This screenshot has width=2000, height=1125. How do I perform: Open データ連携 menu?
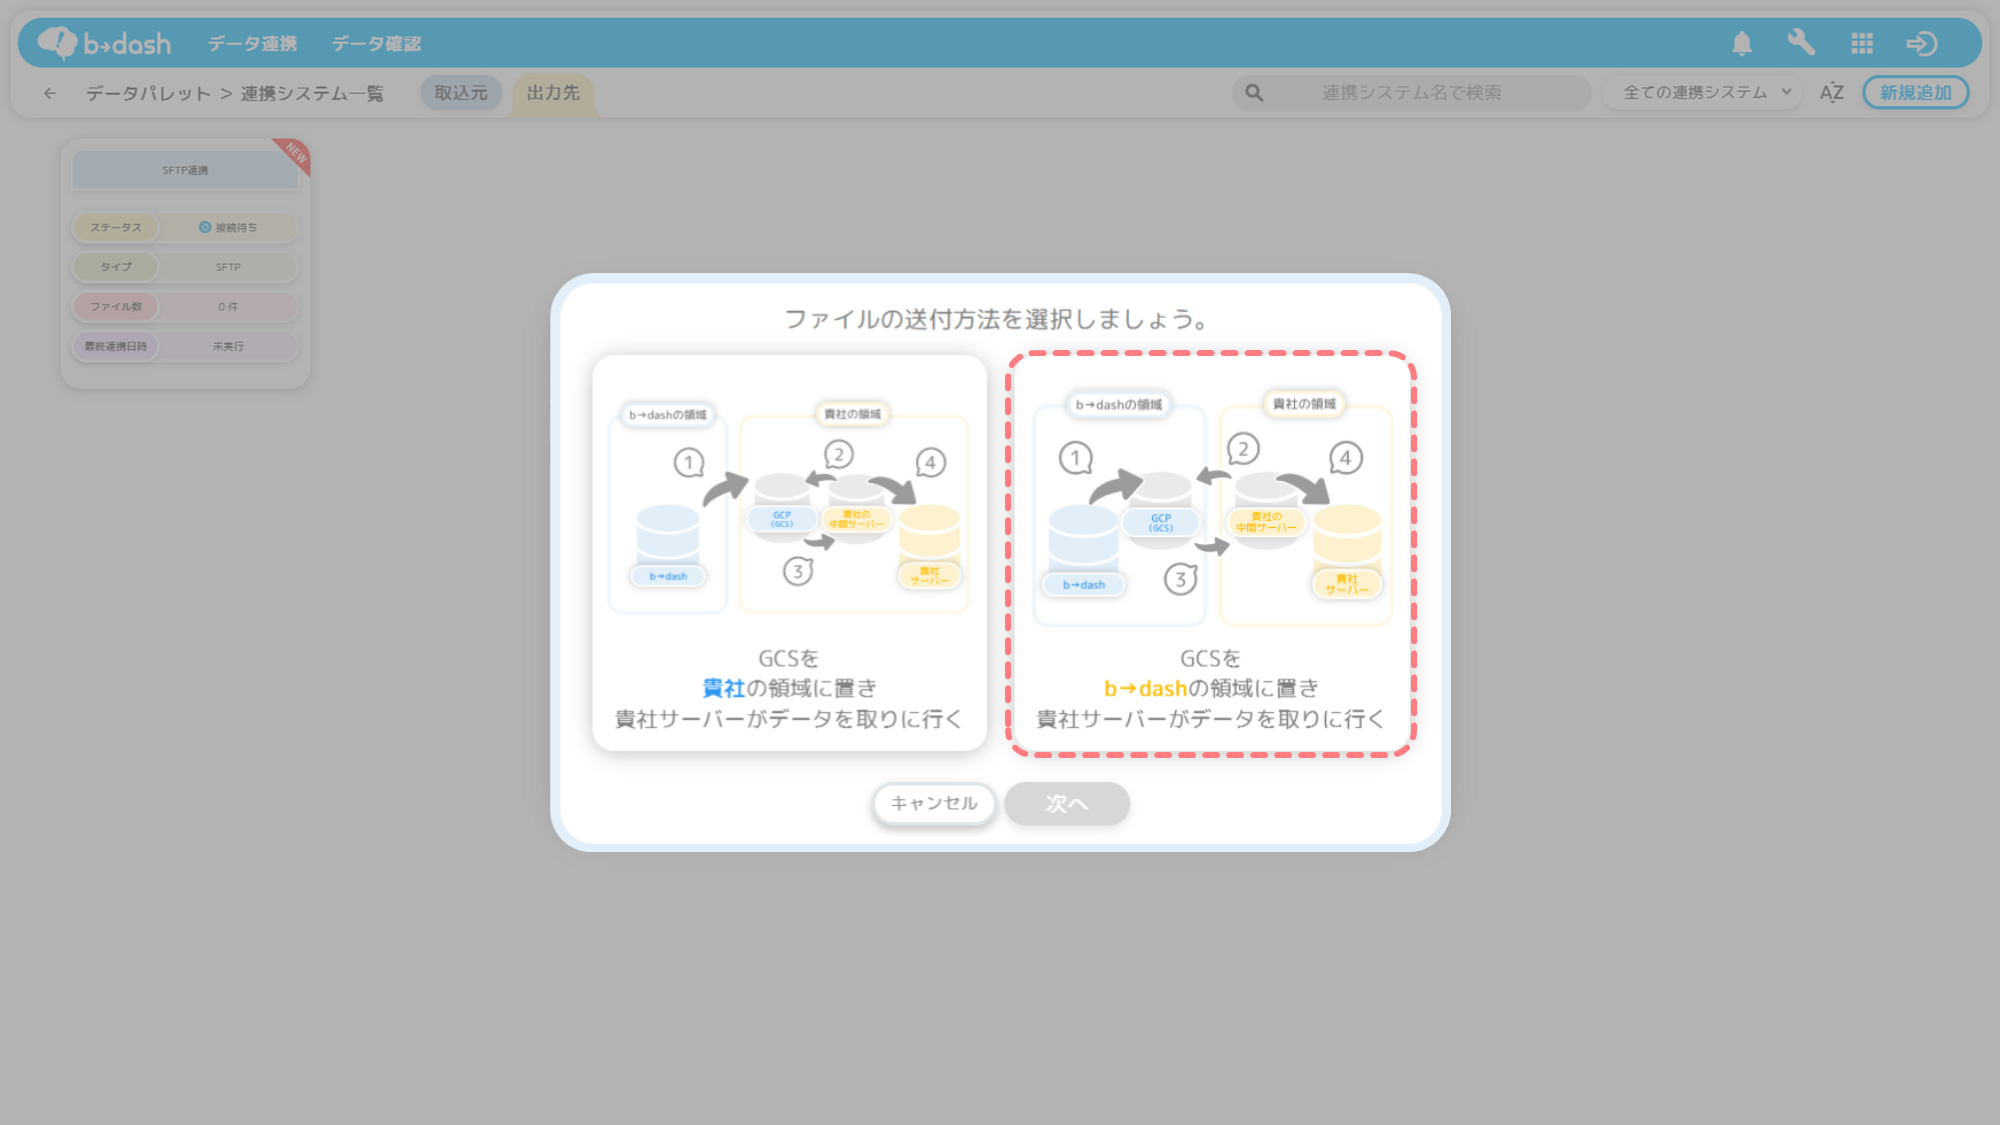[x=252, y=44]
